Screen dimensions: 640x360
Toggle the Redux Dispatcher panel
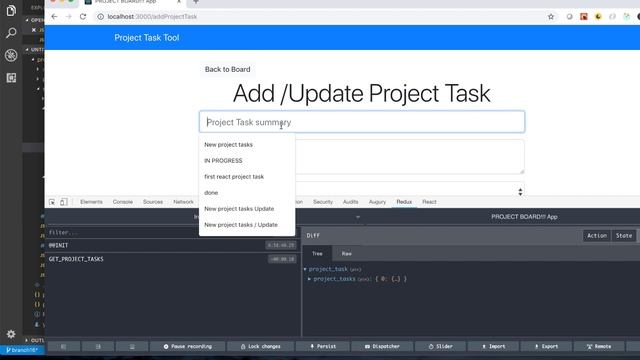tap(382, 346)
